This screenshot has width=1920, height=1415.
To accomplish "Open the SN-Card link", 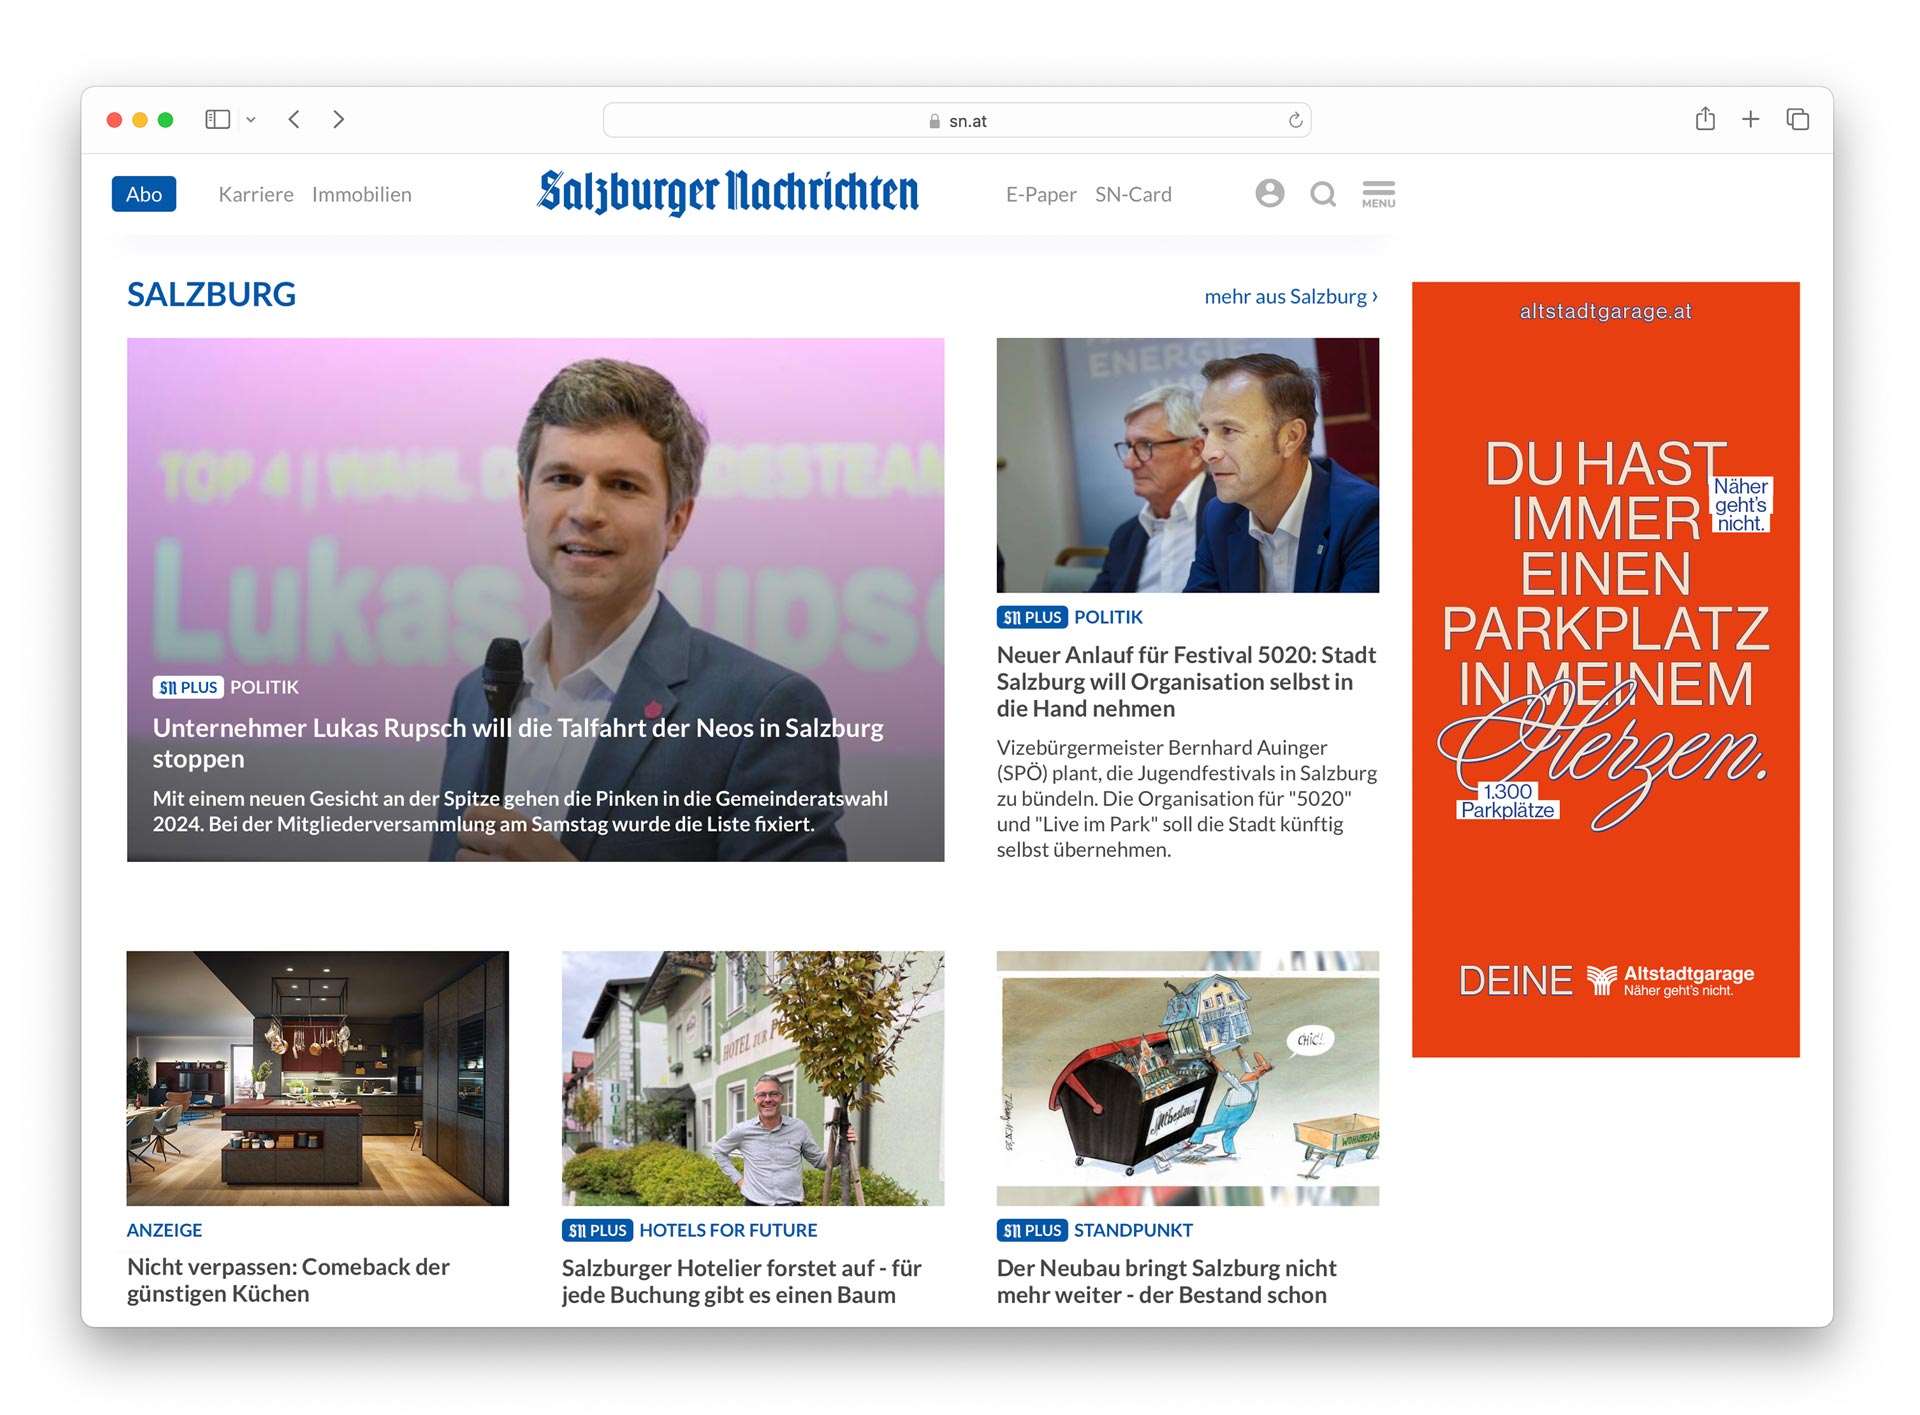I will (1133, 194).
